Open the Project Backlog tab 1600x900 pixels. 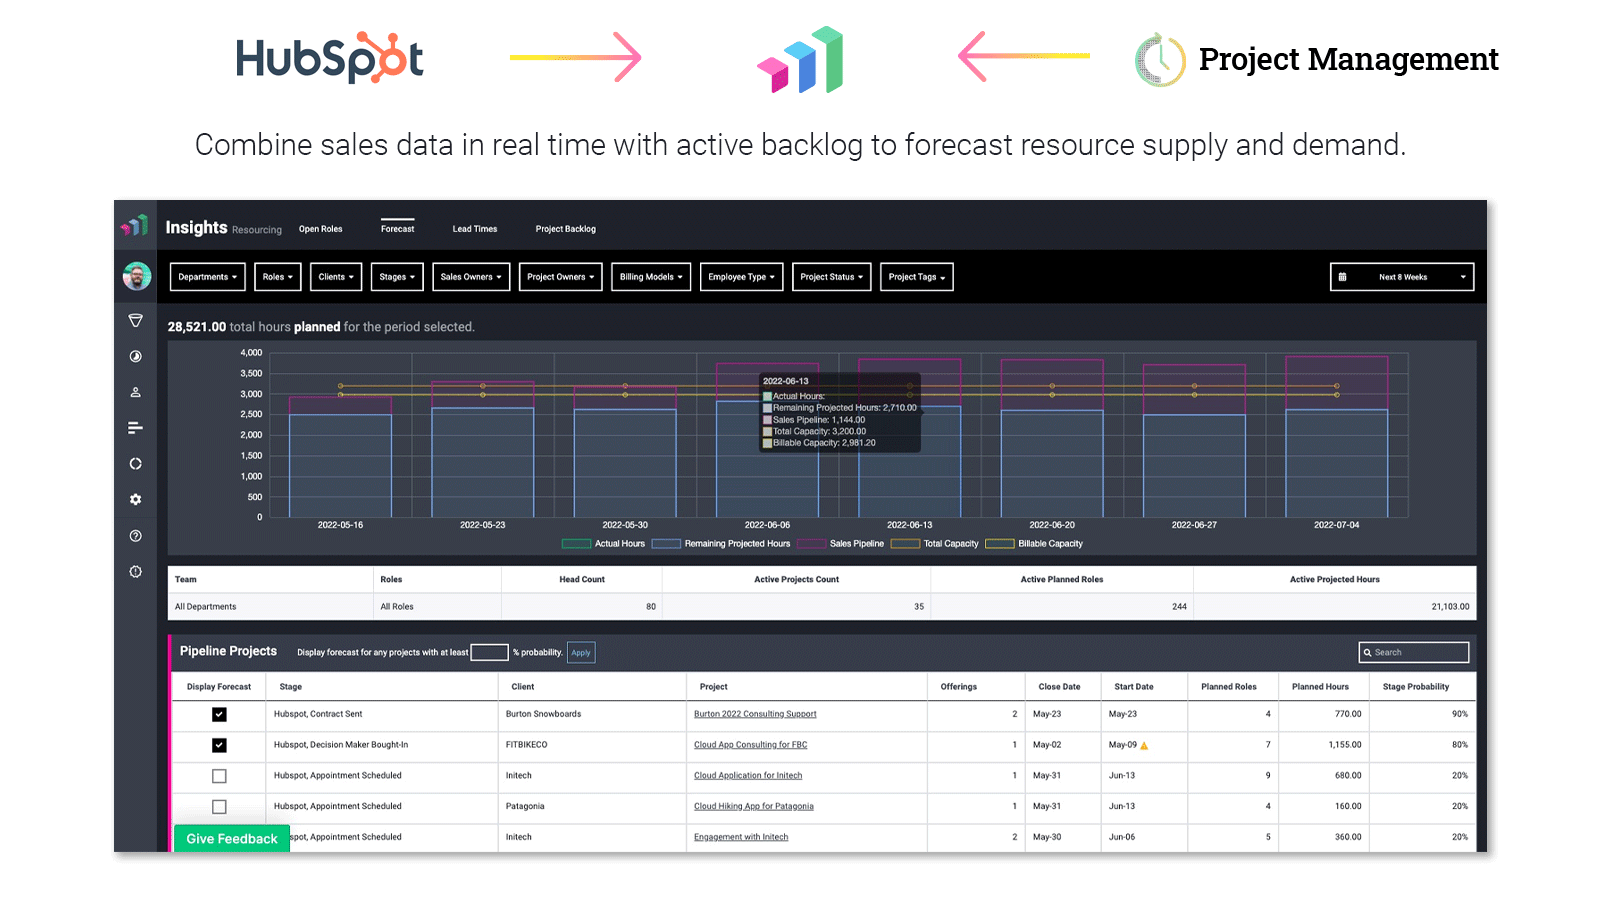pos(565,228)
